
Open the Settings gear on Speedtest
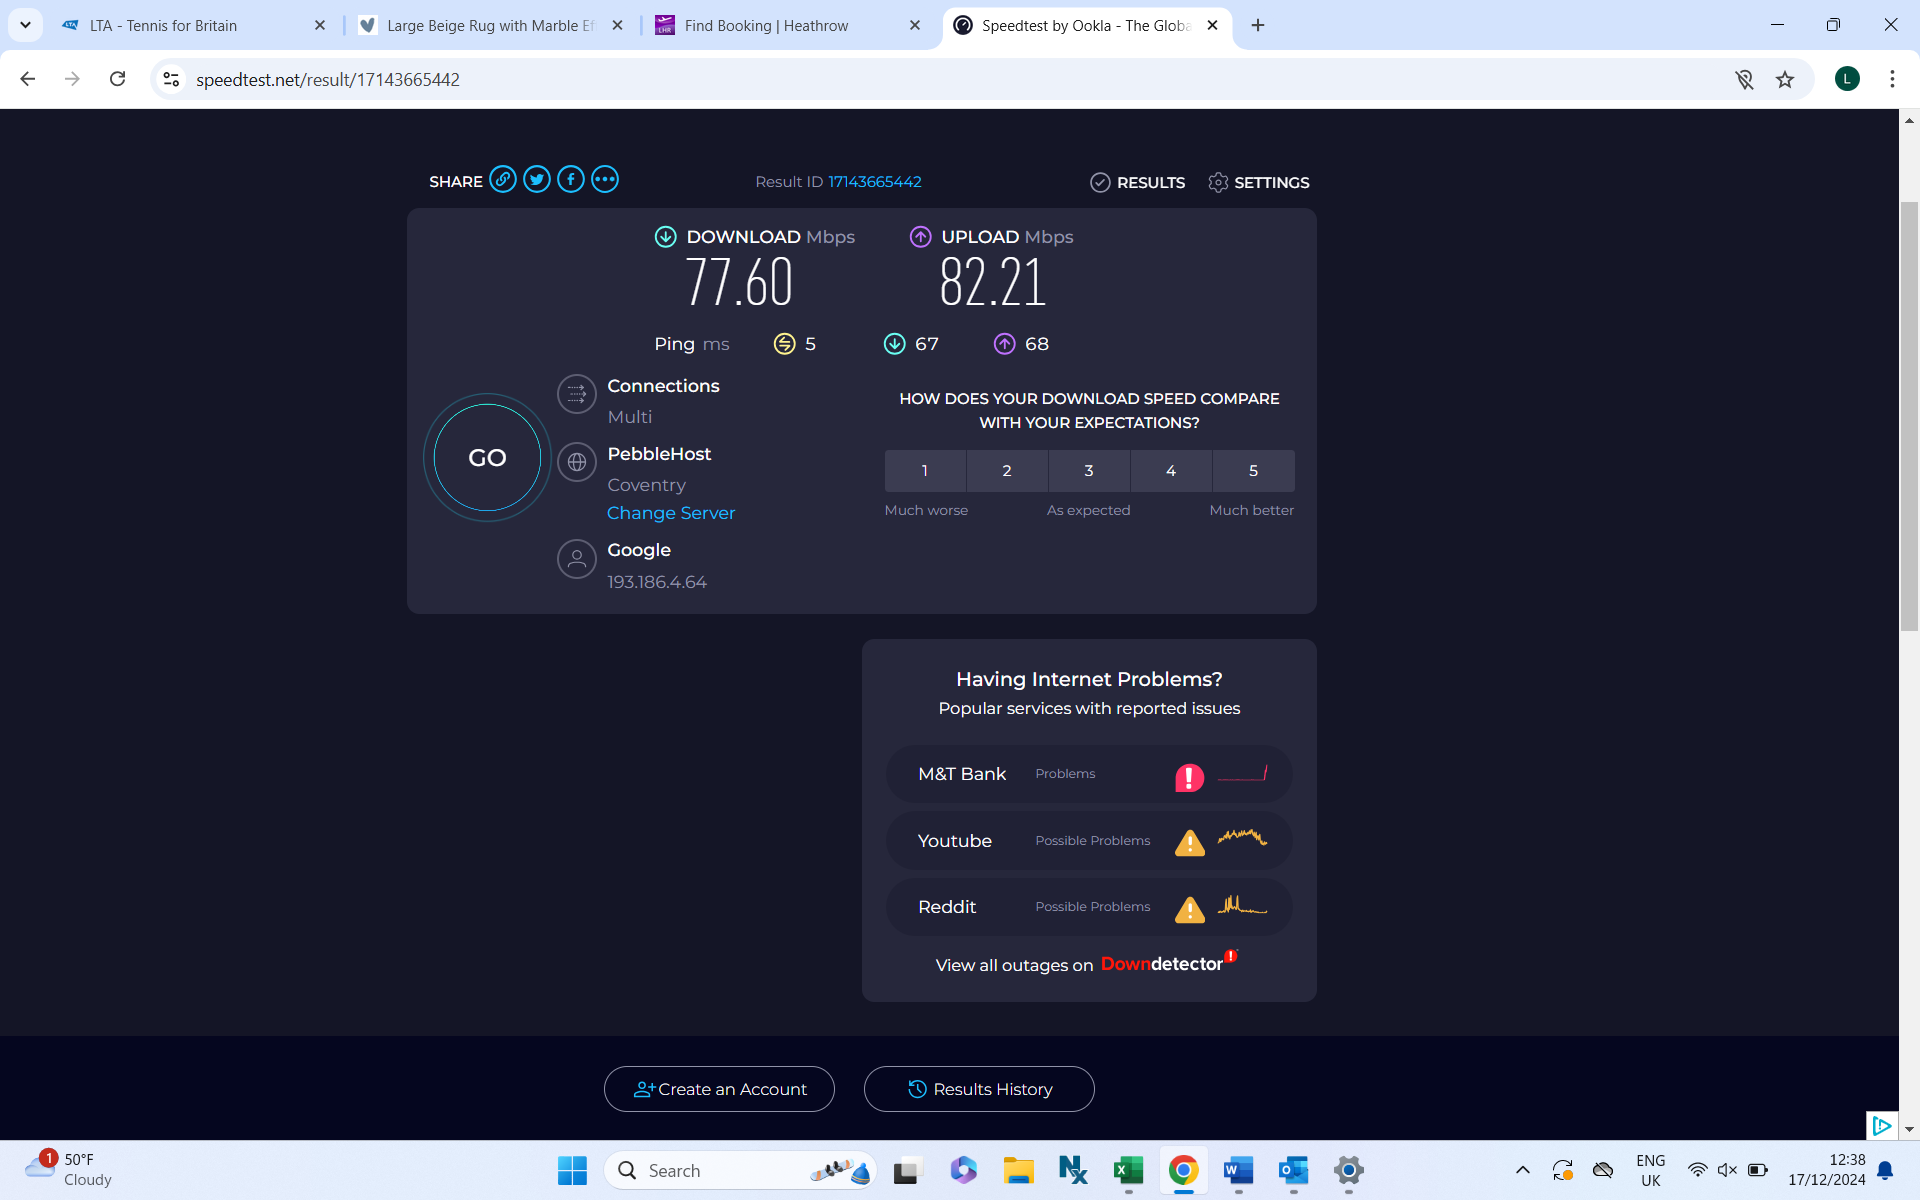point(1258,182)
